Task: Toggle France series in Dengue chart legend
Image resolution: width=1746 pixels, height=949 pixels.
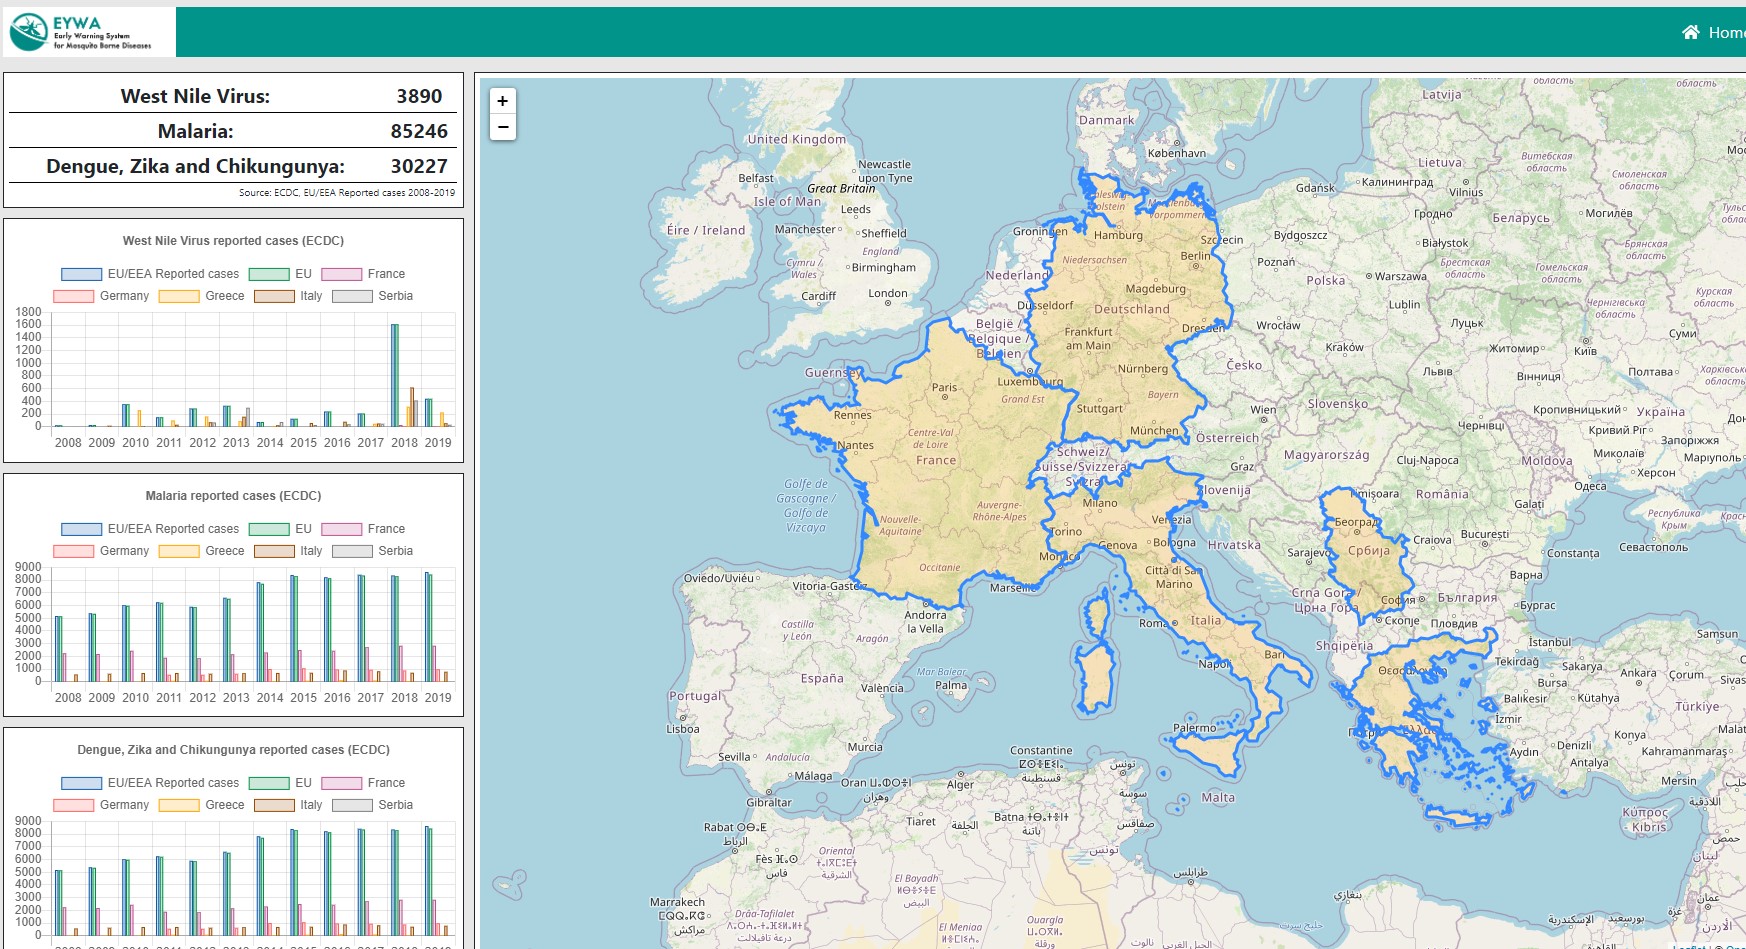Action: point(363,783)
